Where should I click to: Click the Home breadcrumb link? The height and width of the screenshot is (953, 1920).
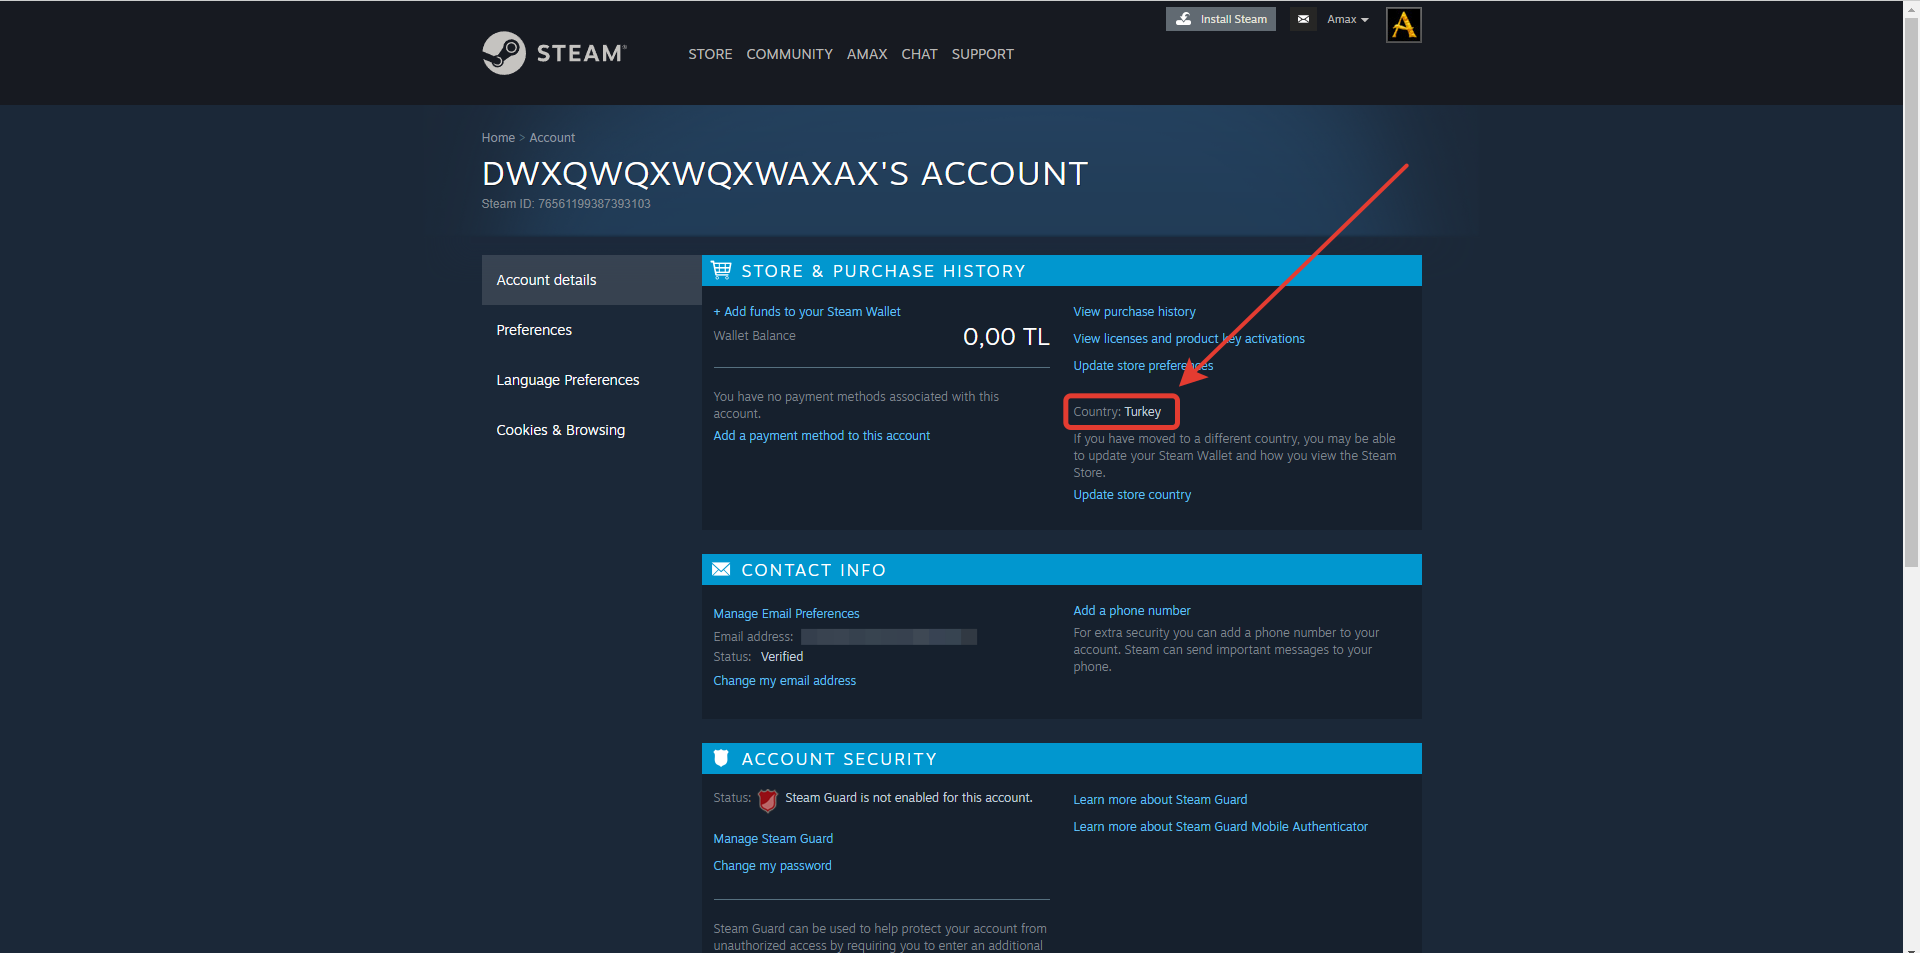coord(498,138)
